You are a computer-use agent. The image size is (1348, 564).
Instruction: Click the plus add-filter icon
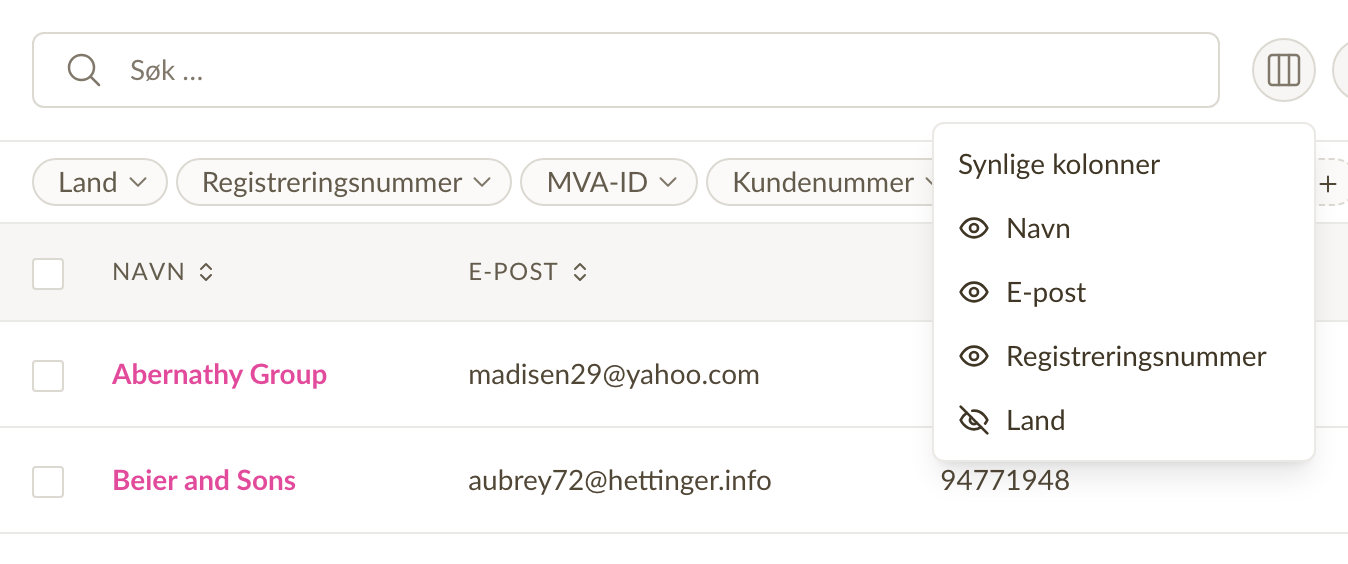coord(1328,183)
